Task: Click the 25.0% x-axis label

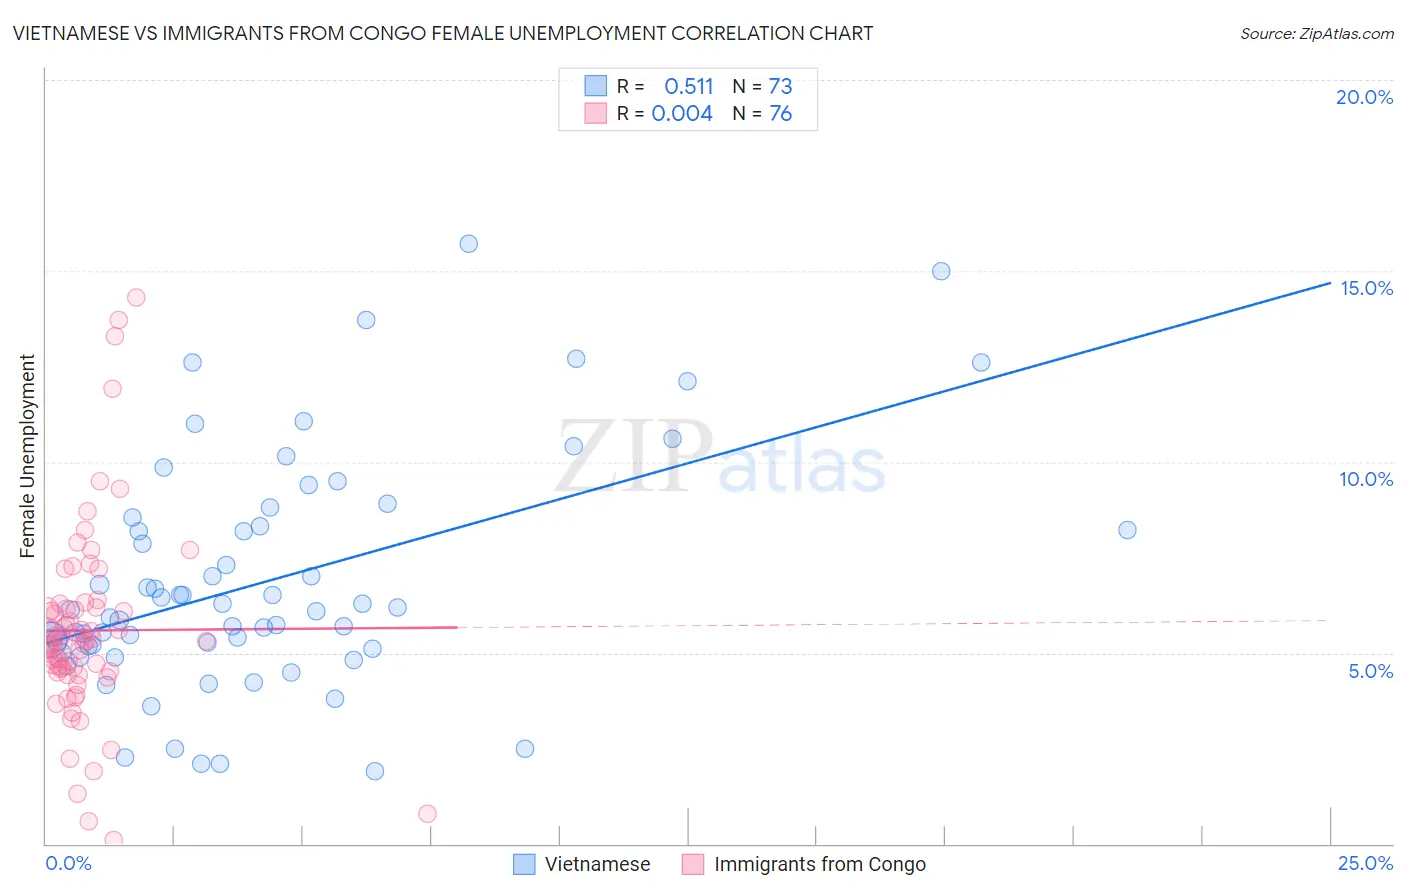Action: pos(1365,863)
